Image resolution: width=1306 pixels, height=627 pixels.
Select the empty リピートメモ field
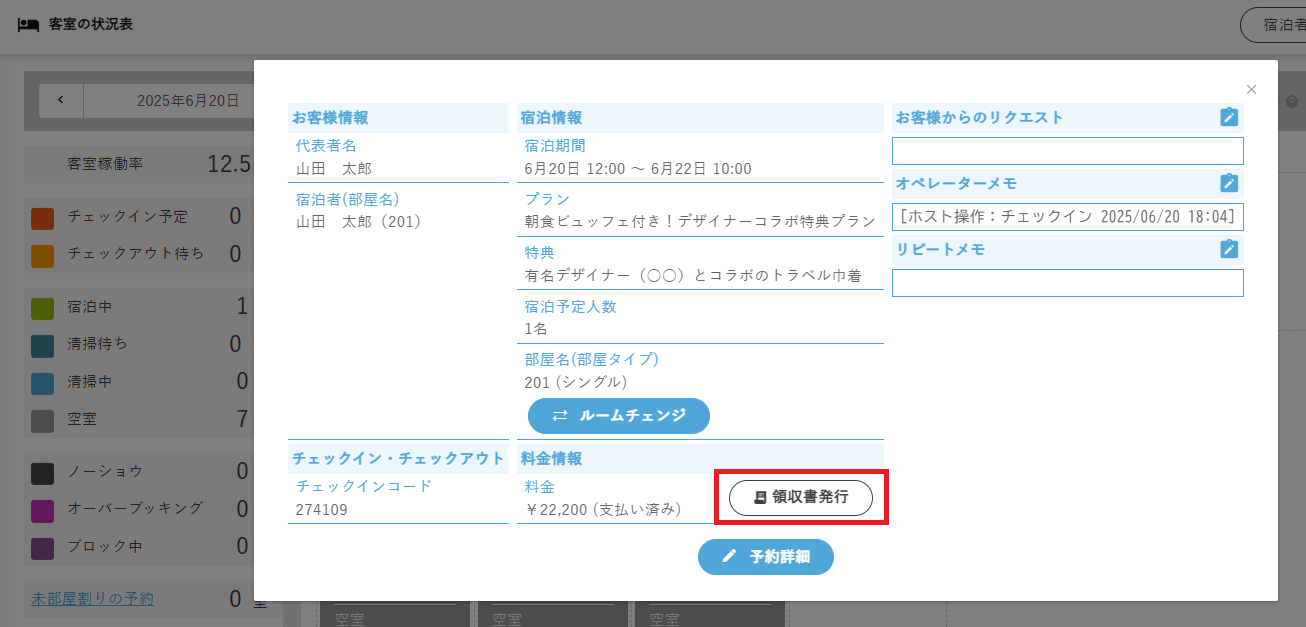[x=1067, y=283]
